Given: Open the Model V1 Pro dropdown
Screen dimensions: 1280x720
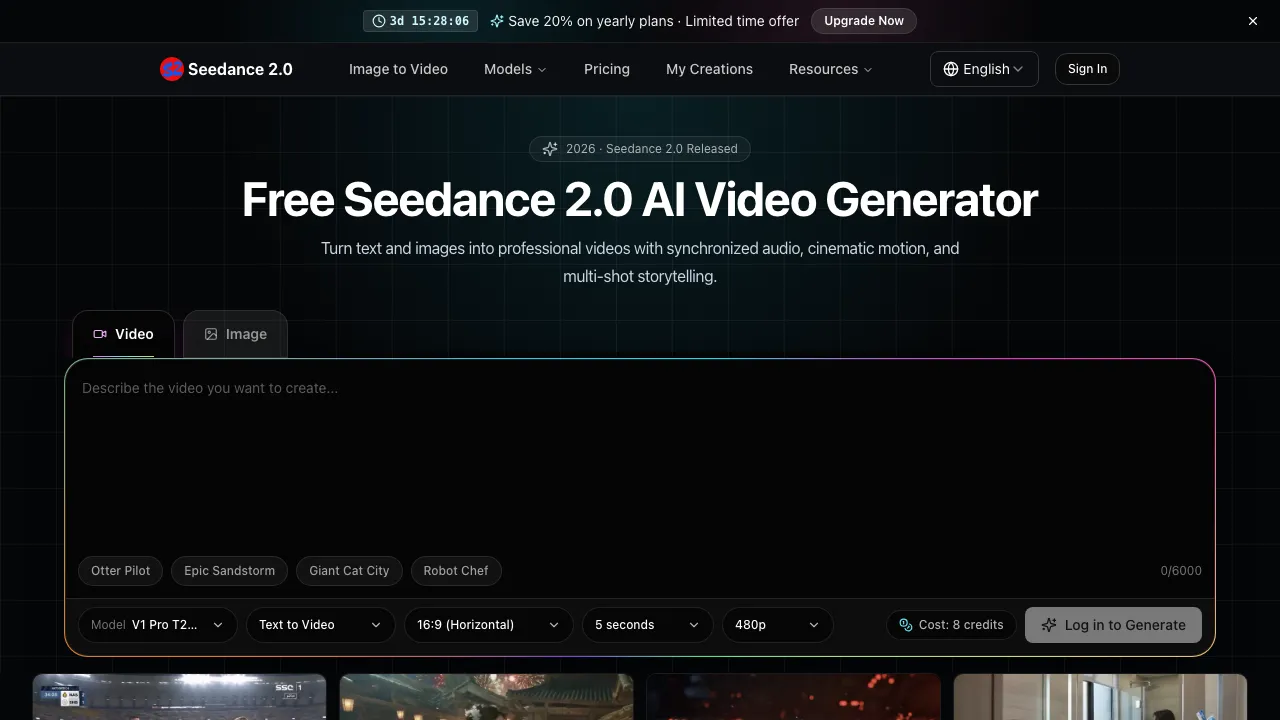Looking at the screenshot, I should point(158,625).
